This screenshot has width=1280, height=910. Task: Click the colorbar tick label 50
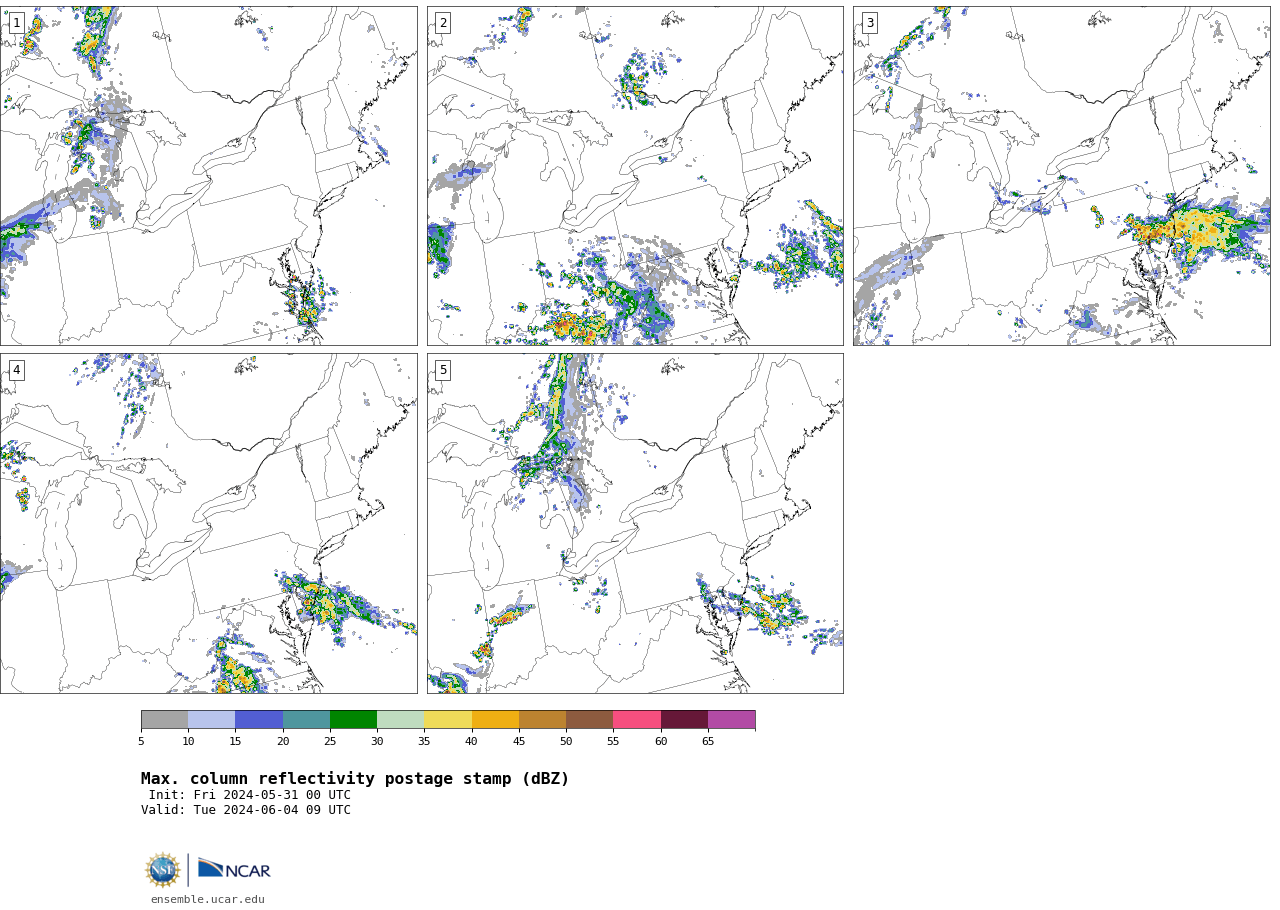566,741
